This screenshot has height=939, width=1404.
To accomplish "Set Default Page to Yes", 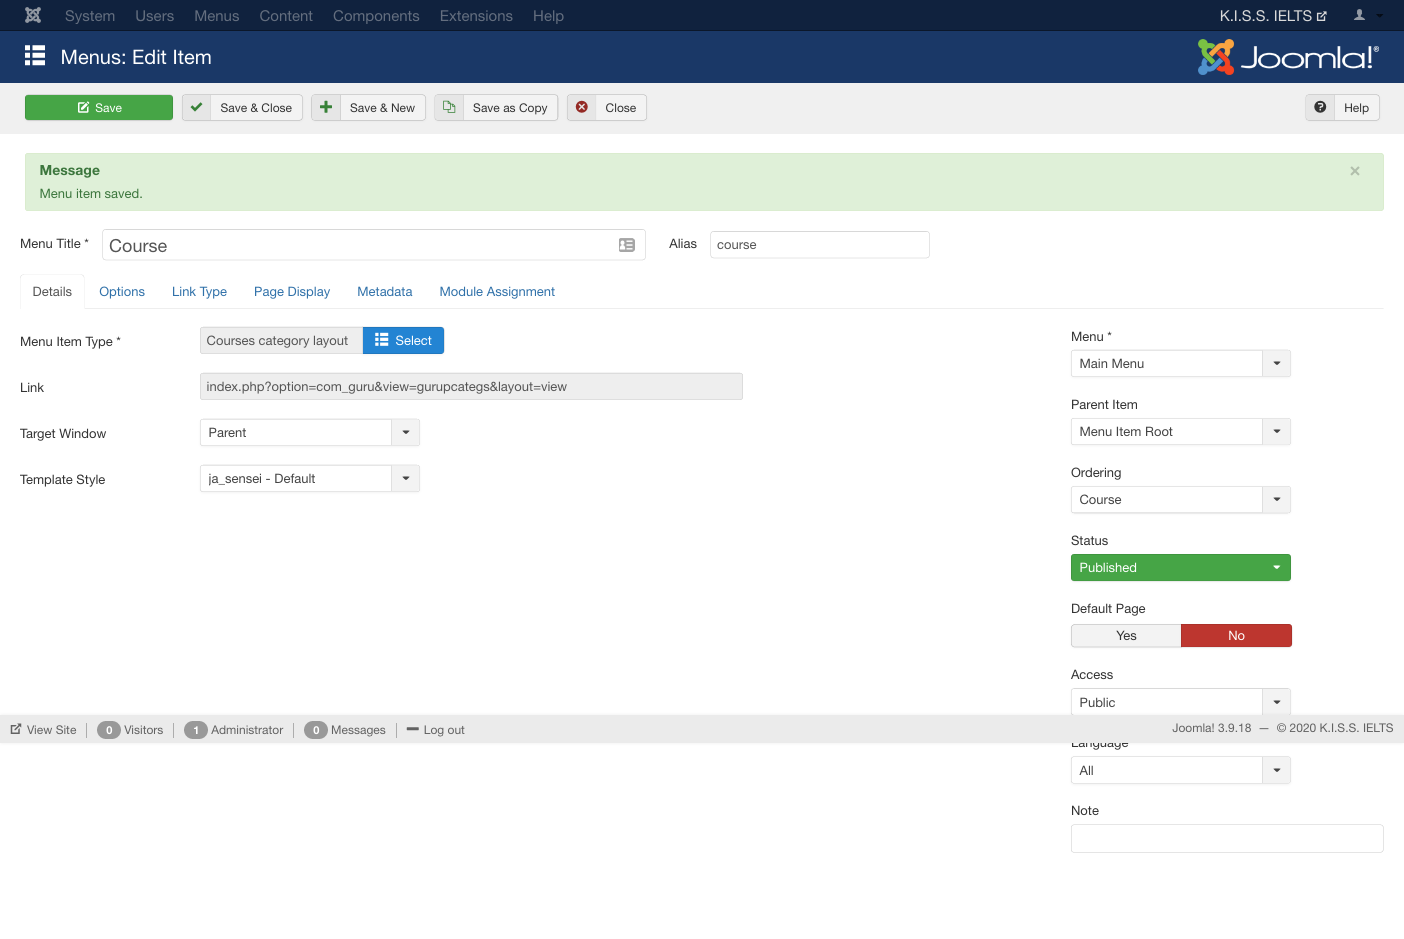I will pos(1126,636).
